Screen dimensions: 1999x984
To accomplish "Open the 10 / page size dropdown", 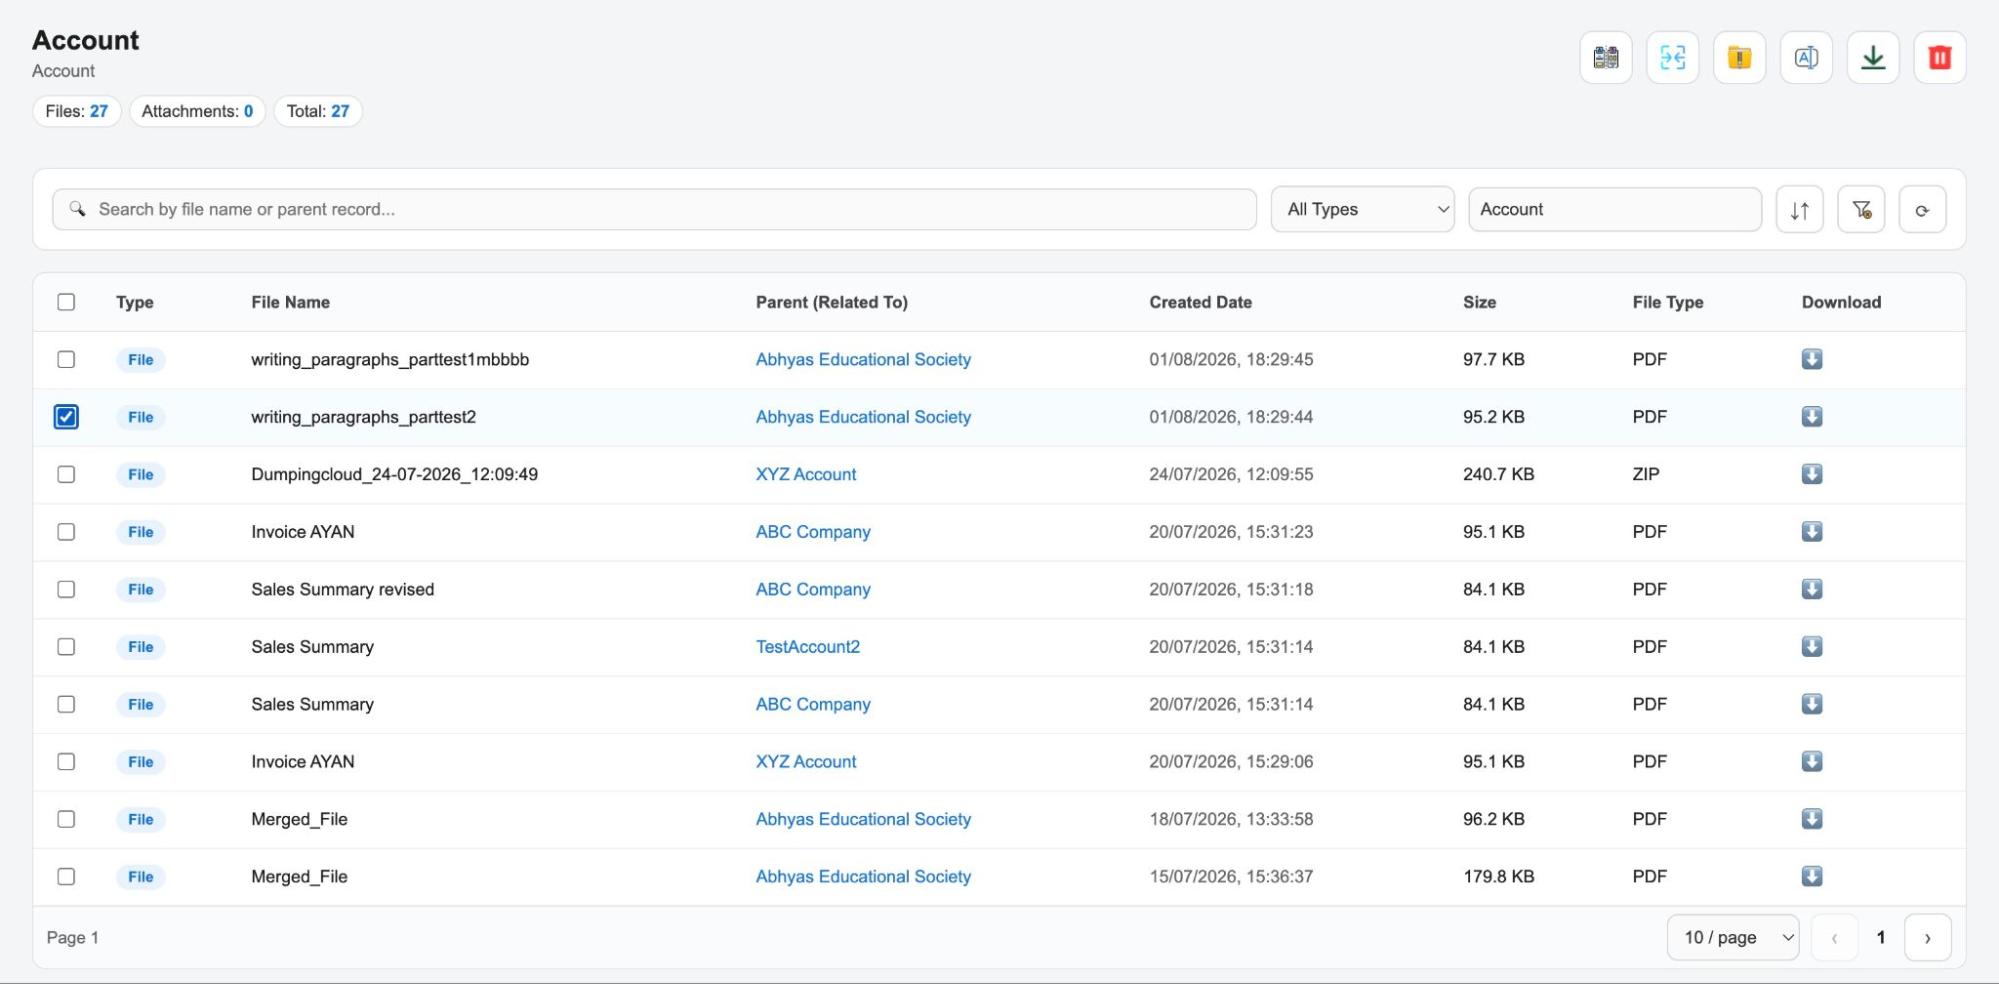I will pyautogui.click(x=1733, y=938).
